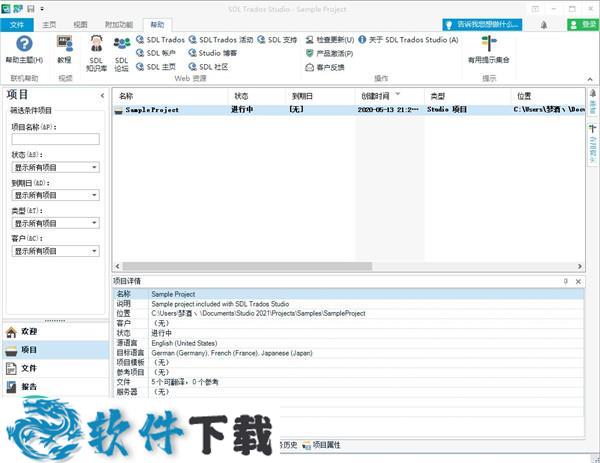Go to the 项目 projects view

tap(56, 350)
